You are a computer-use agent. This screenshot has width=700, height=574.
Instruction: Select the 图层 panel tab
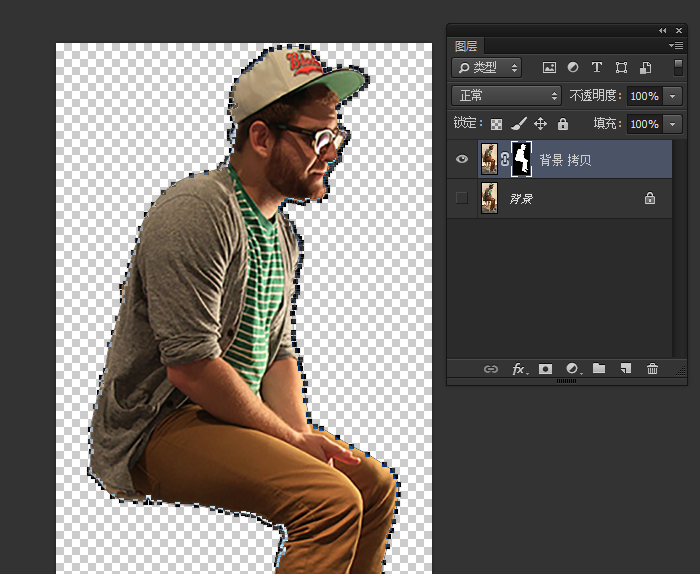point(466,46)
